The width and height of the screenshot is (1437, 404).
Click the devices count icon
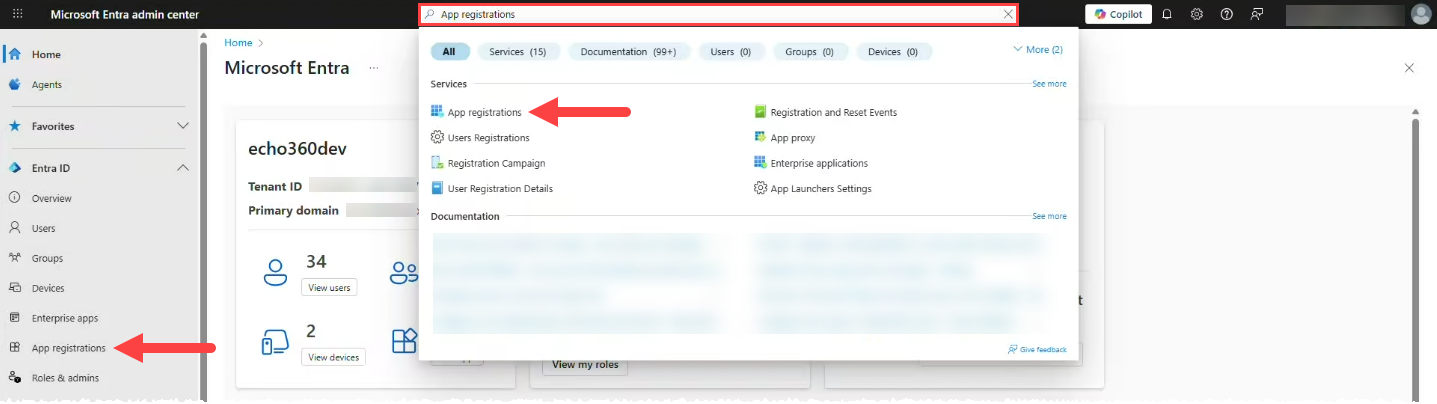tap(275, 341)
